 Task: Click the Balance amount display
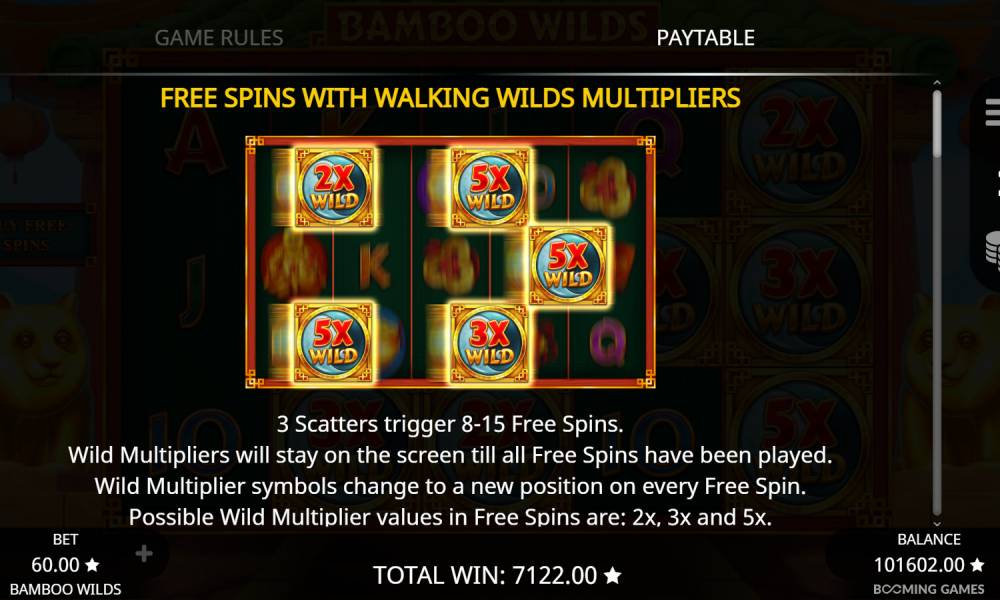point(919,565)
